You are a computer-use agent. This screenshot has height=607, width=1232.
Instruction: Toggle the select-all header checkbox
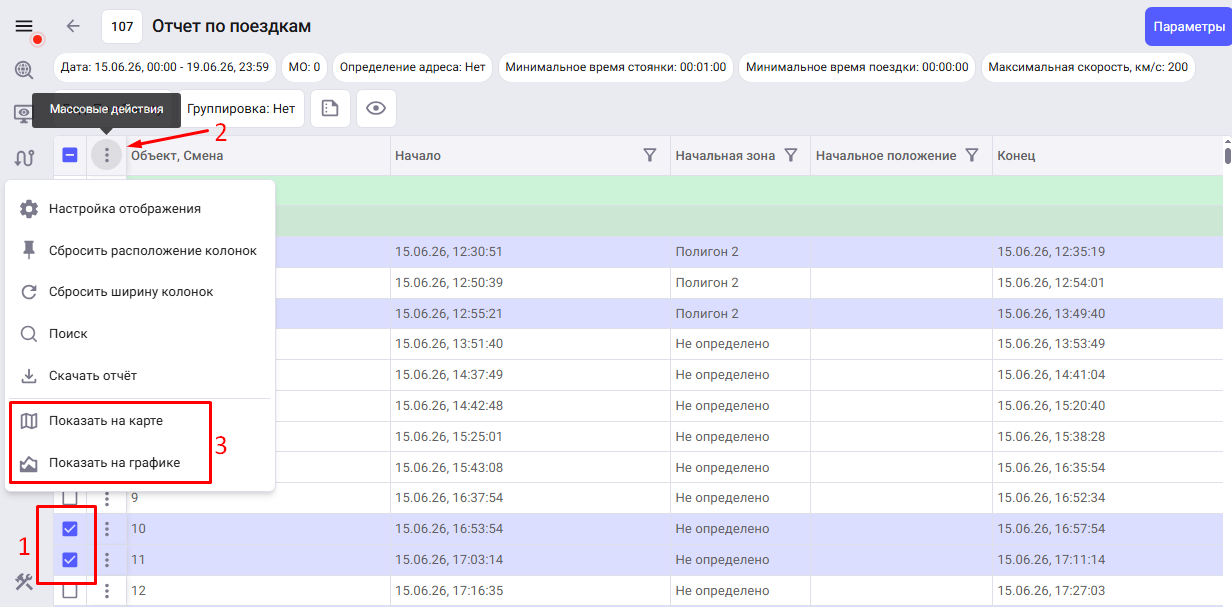click(70, 155)
